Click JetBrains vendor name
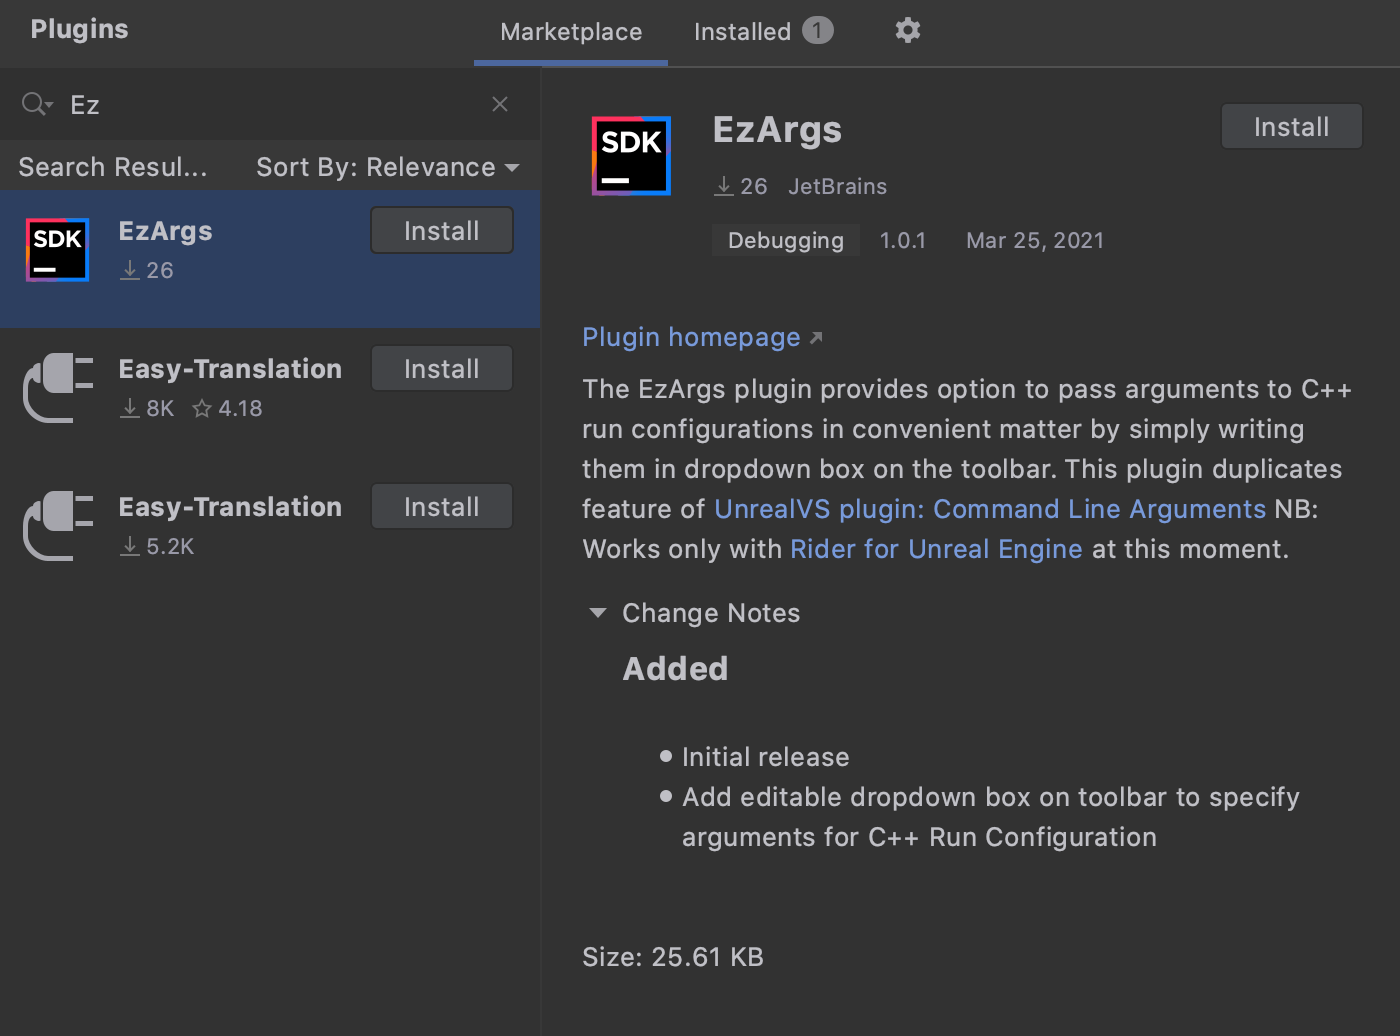 pyautogui.click(x=837, y=186)
